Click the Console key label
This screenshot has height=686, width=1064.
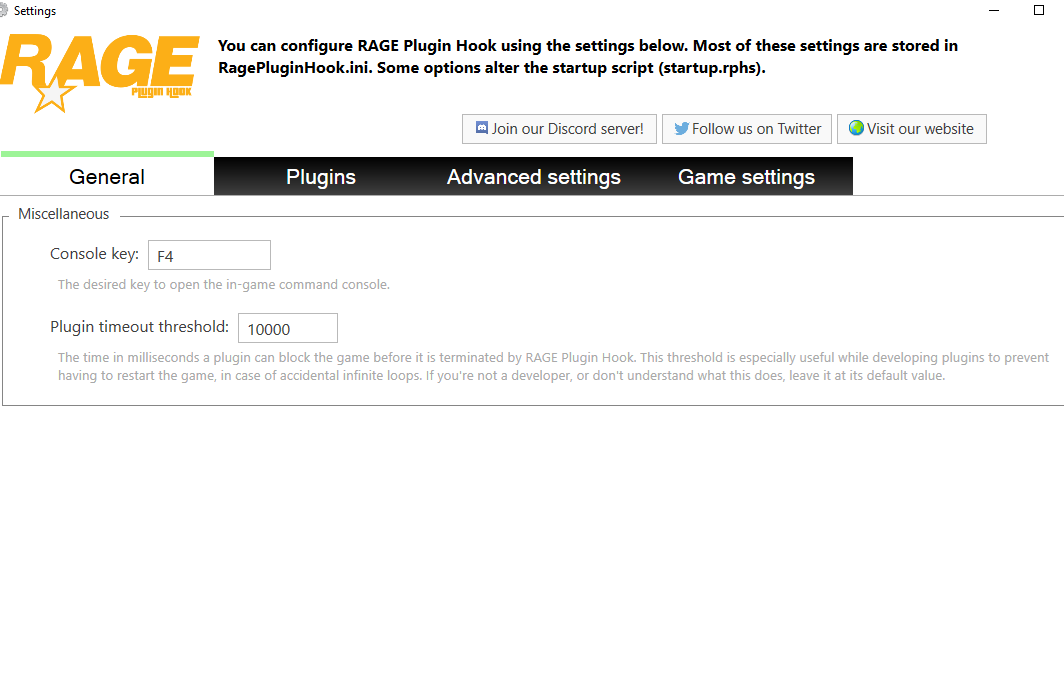[94, 254]
